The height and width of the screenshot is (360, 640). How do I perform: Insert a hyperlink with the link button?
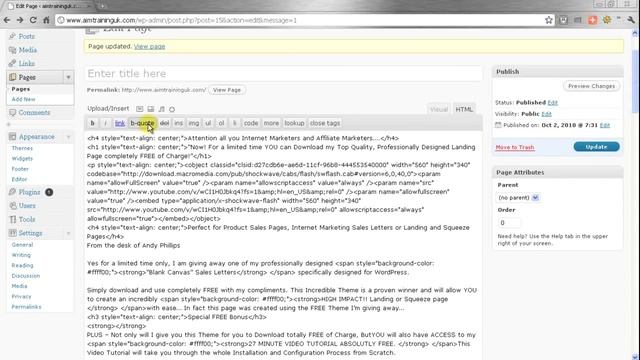point(120,123)
